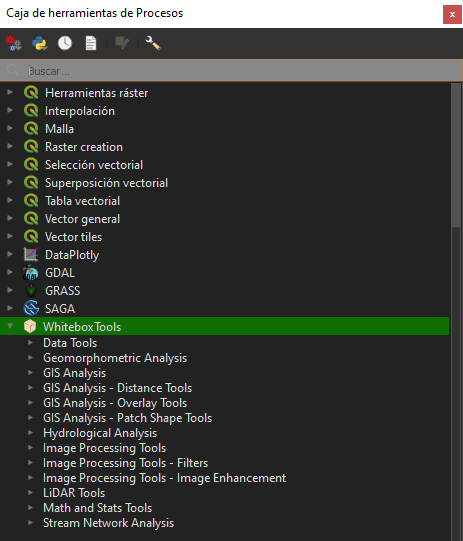
Task: Click QGIS icon beside Vector tiles
Action: click(x=31, y=237)
